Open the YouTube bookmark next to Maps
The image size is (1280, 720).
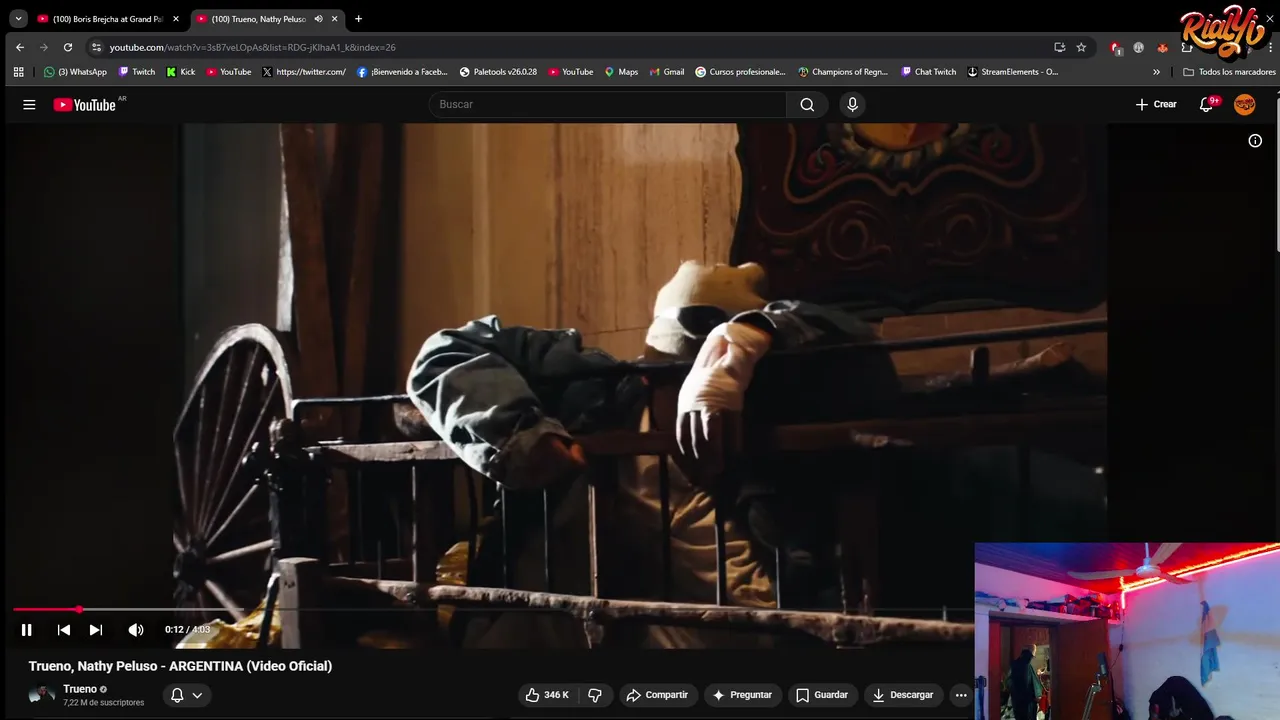point(571,72)
